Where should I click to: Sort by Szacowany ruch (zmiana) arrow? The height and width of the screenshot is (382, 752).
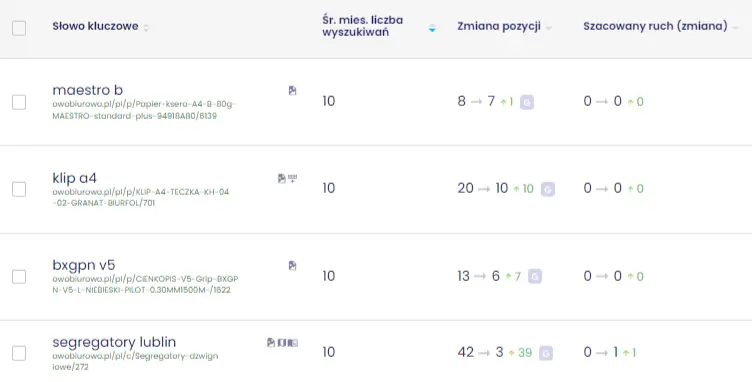735,28
